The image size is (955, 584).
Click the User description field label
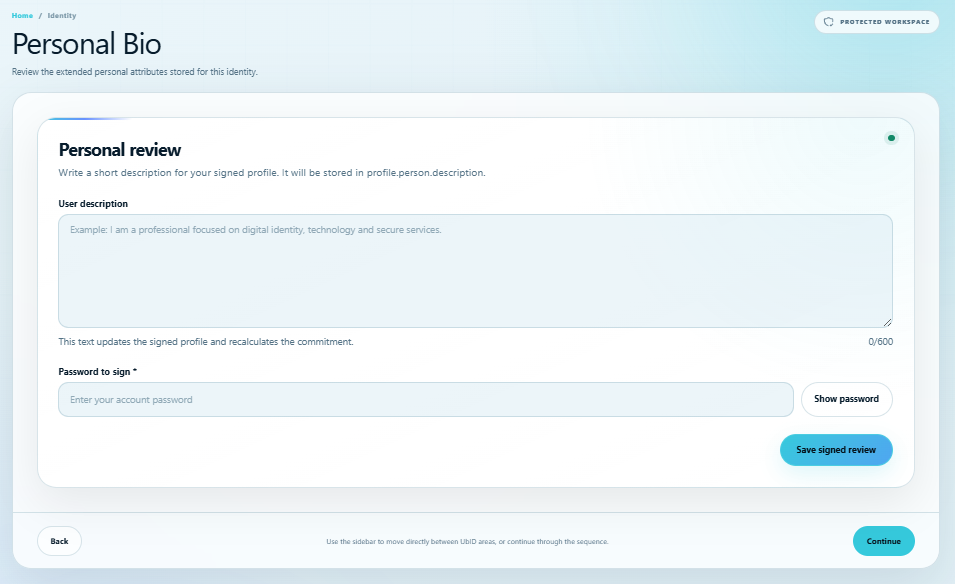[x=93, y=203]
